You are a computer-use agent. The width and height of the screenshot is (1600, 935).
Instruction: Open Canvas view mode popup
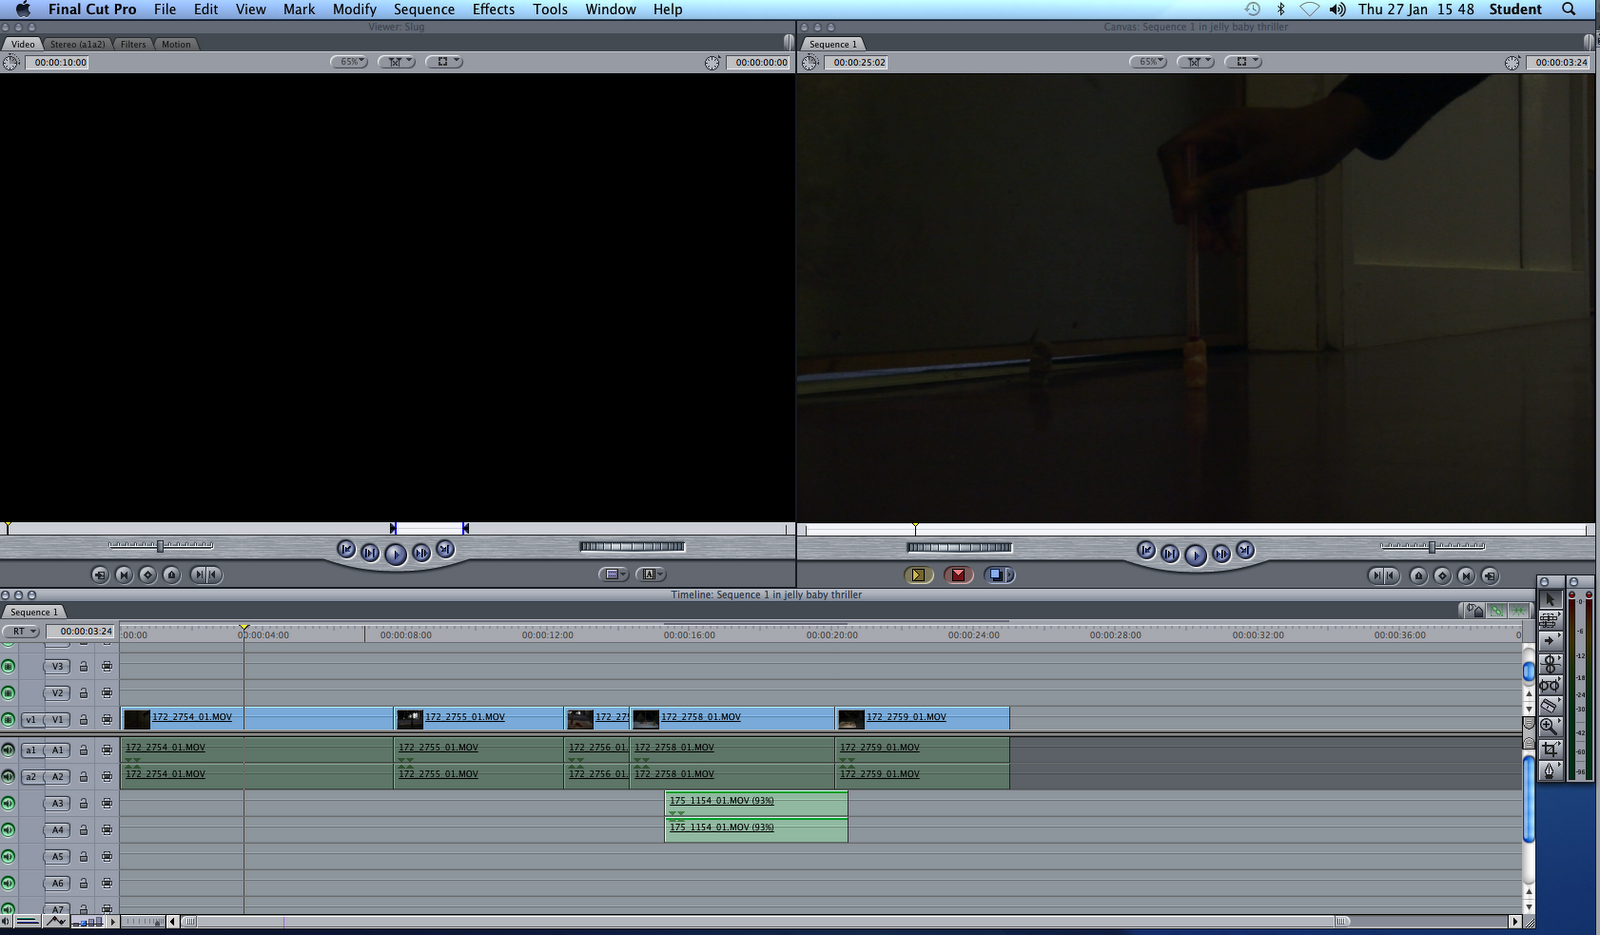[x=1243, y=62]
